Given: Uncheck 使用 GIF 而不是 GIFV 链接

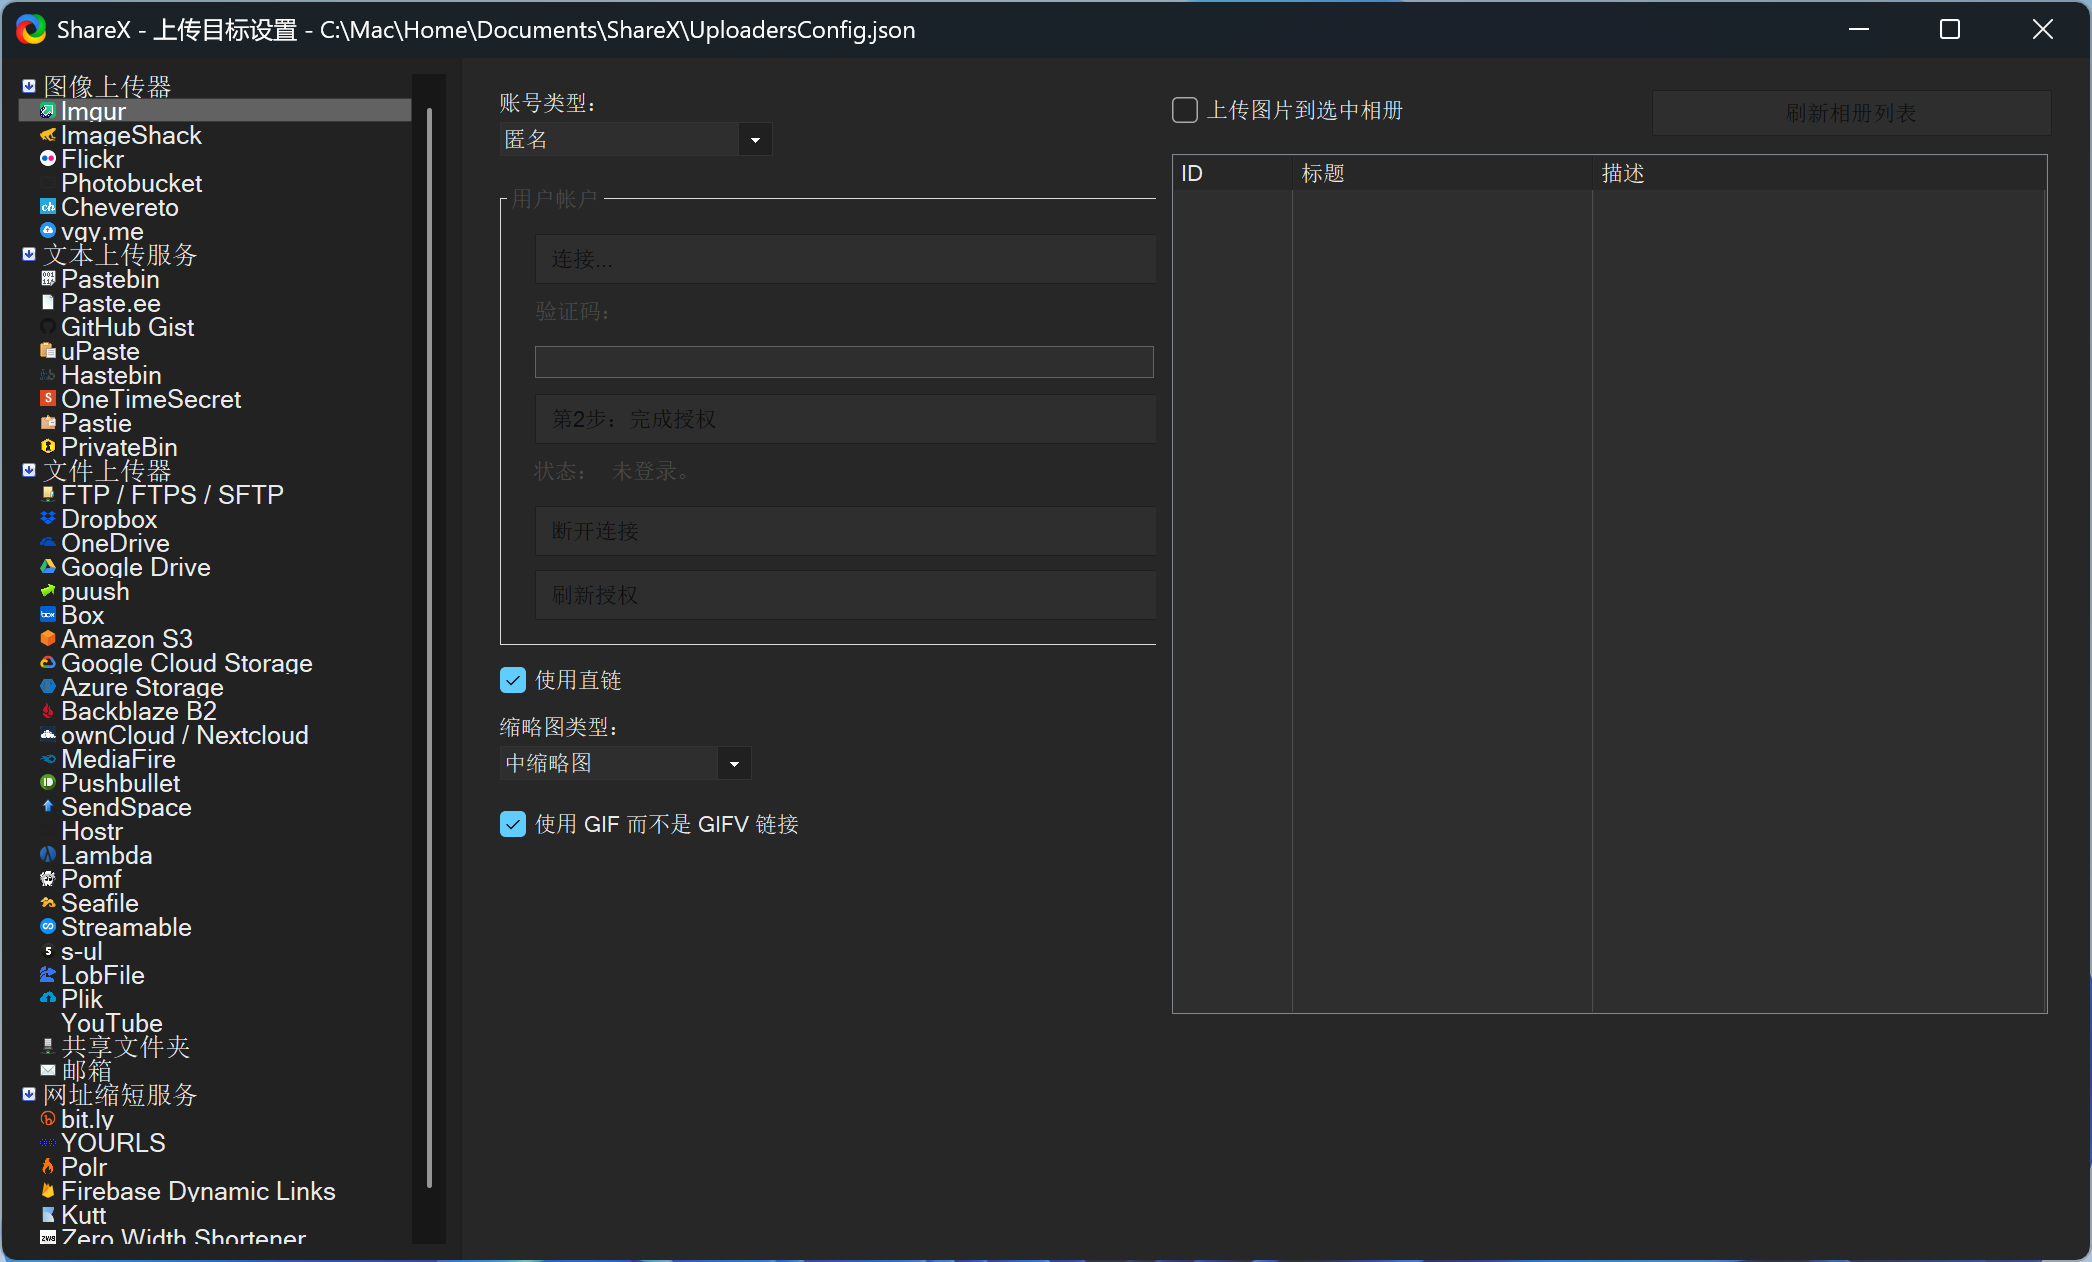Looking at the screenshot, I should pos(513,824).
